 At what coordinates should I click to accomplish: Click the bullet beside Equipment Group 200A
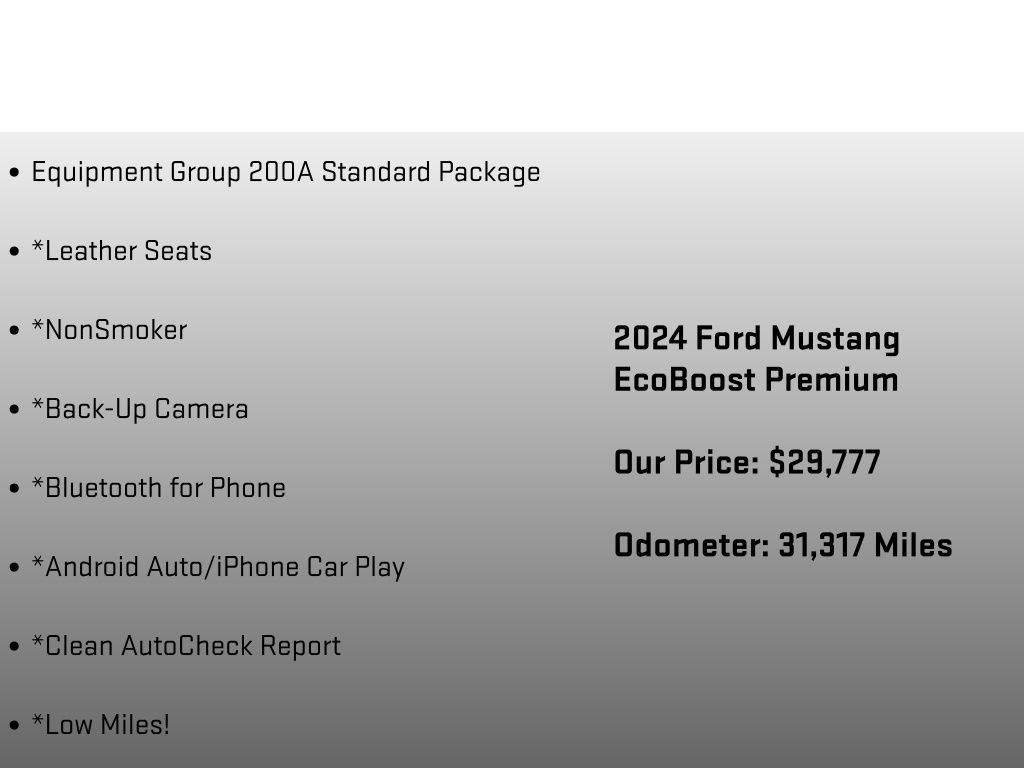tap(14, 173)
